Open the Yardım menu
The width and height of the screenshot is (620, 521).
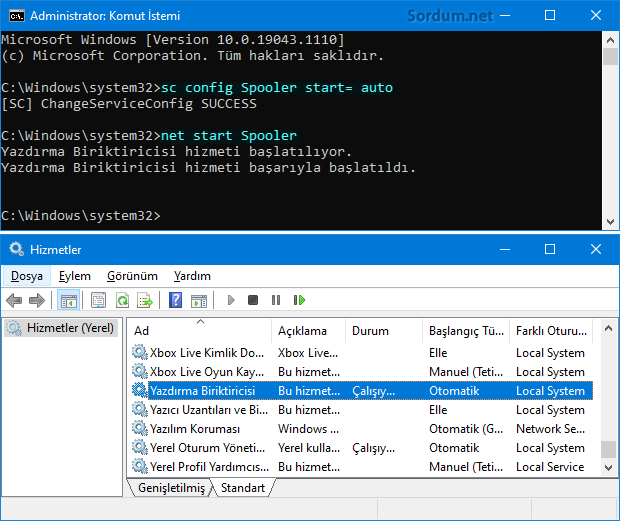[x=192, y=276]
